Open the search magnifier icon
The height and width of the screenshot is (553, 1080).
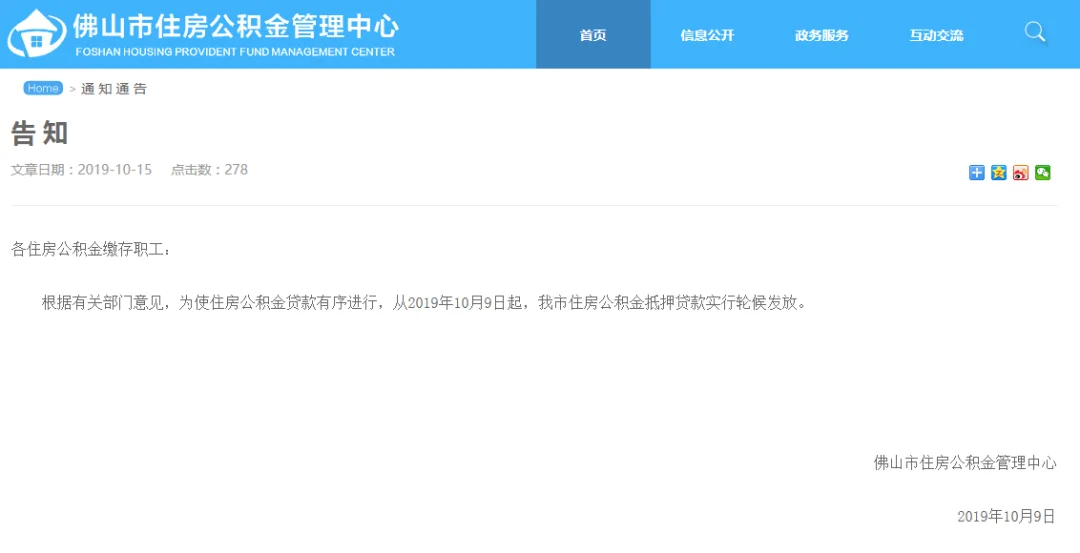coord(1035,32)
